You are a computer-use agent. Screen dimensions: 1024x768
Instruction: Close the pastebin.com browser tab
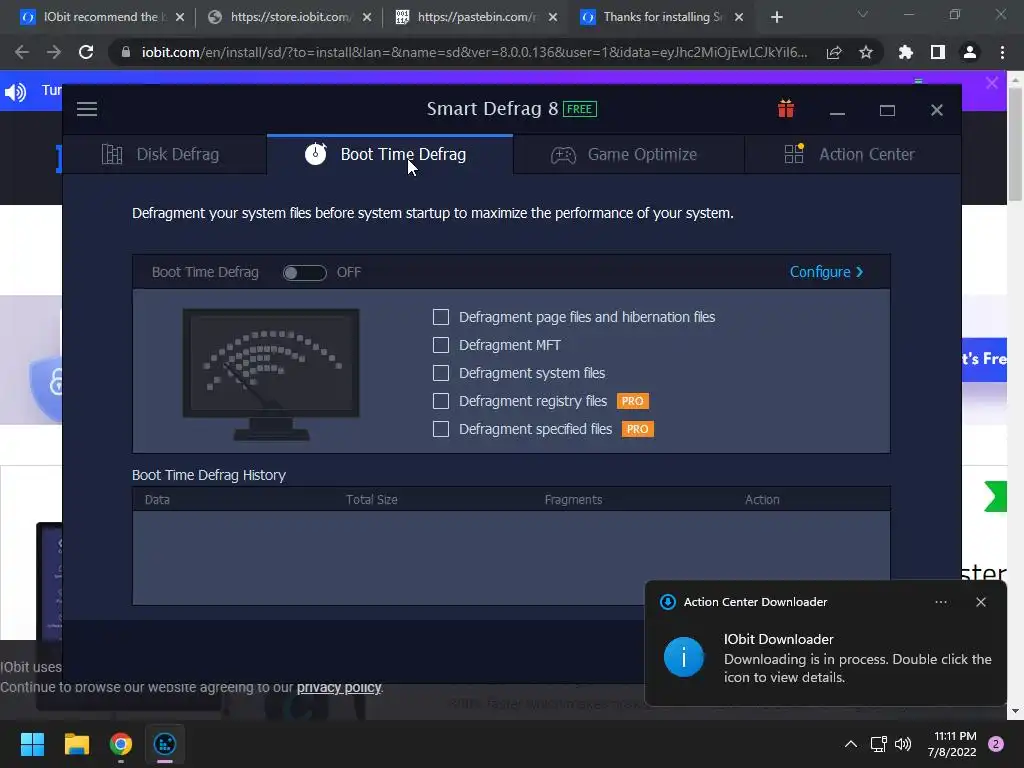point(553,17)
